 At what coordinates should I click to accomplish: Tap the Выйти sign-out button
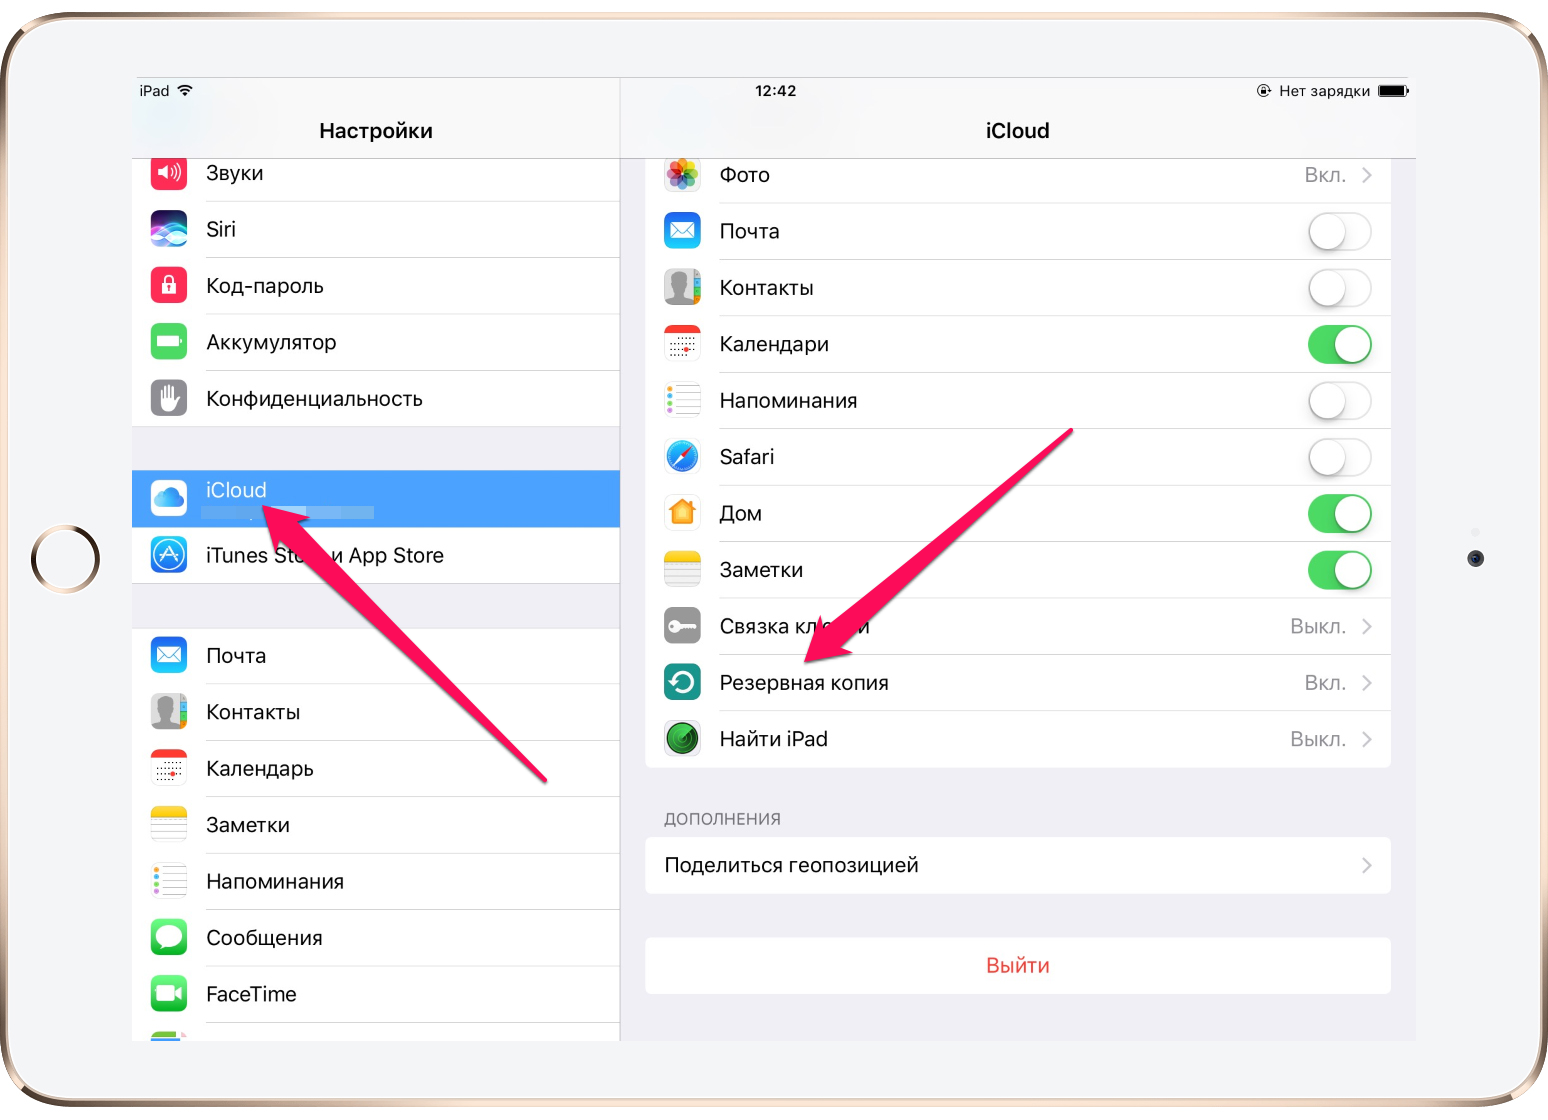1018,966
